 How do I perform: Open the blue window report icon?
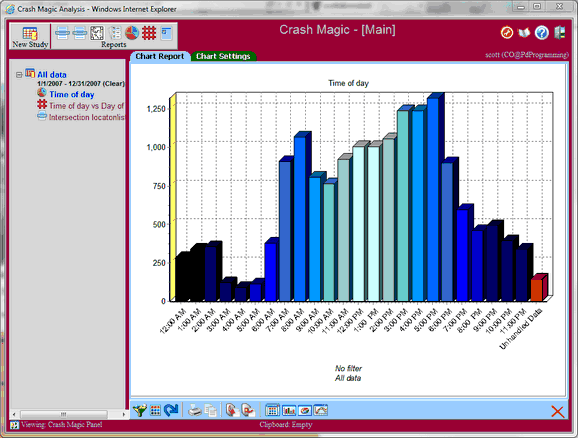(167, 33)
